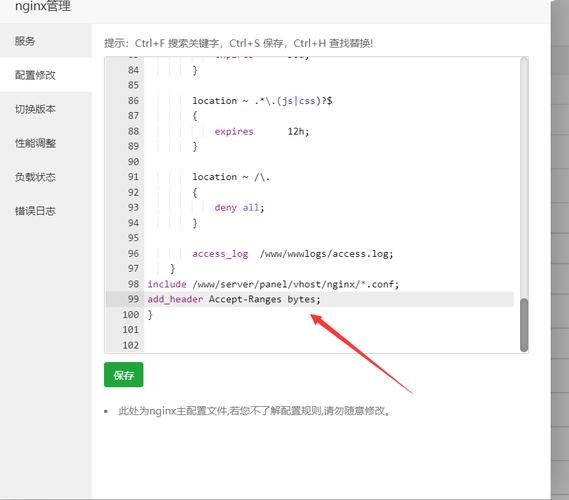
Task: Click line number 100 in gutter
Action: pos(131,315)
